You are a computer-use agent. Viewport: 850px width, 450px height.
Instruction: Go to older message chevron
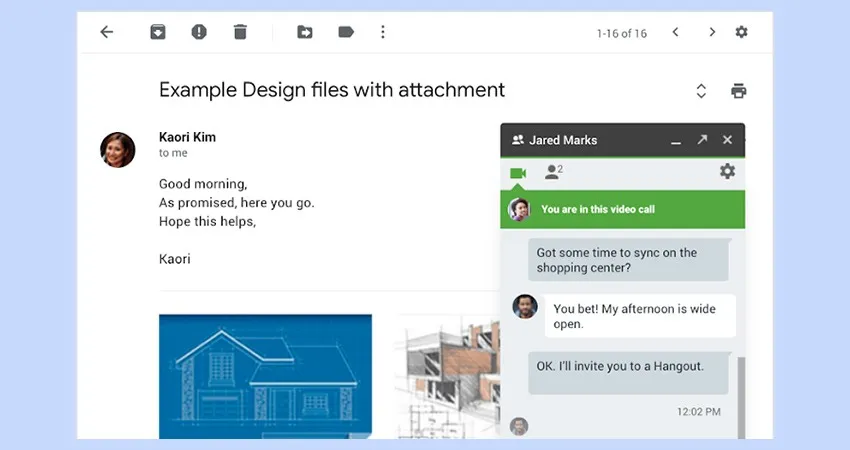coord(712,32)
